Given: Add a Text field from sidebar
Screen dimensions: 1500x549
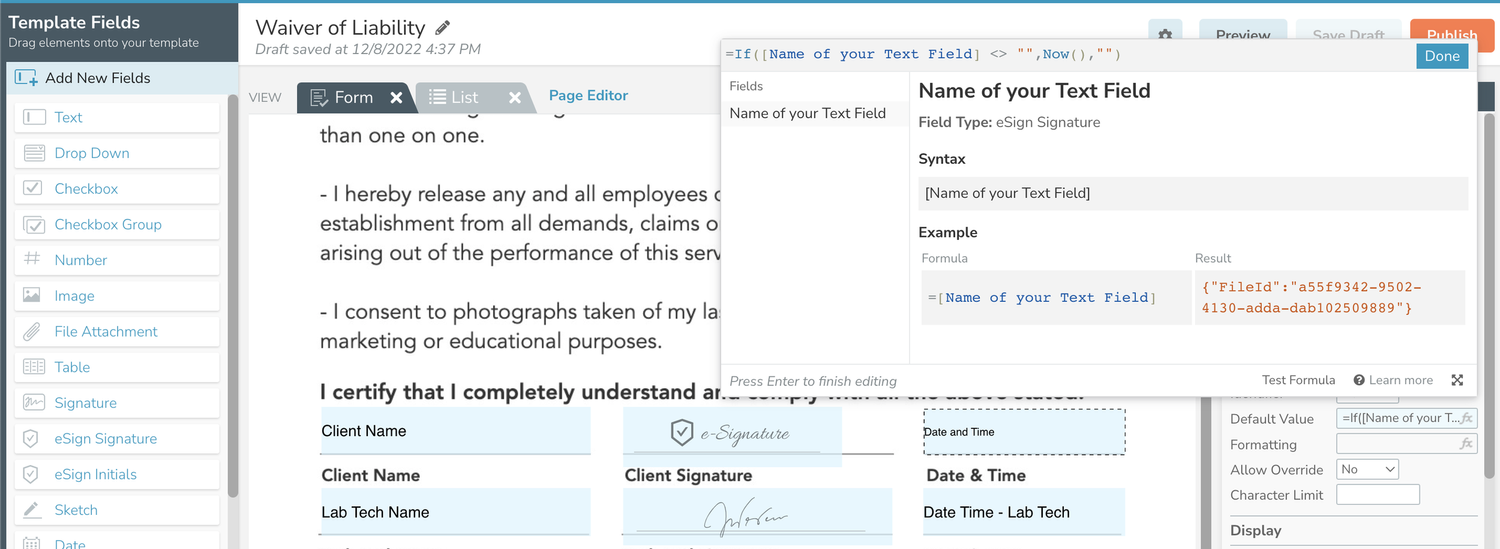Looking at the screenshot, I should click(x=117, y=117).
